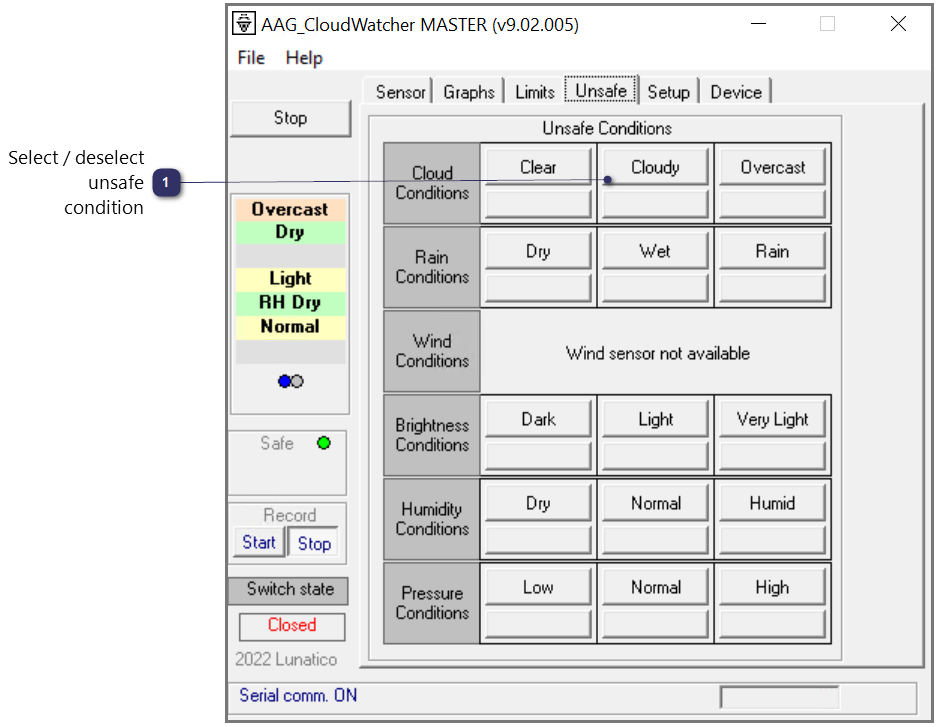937x727 pixels.
Task: Select Rain as an unsafe rain condition
Action: [772, 251]
